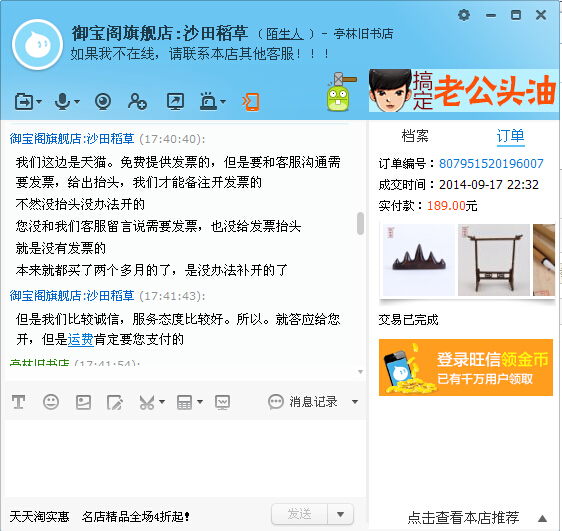Image resolution: width=562 pixels, height=531 pixels.
Task: Insert a picture with image icon
Action: [x=83, y=402]
